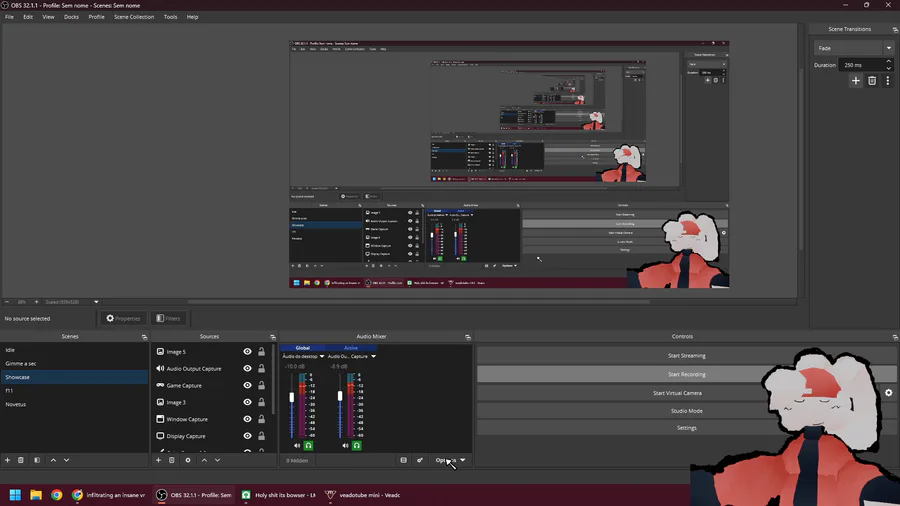Screen dimensions: 900x506
Task: Hide Display Capture source
Action: pos(247,436)
